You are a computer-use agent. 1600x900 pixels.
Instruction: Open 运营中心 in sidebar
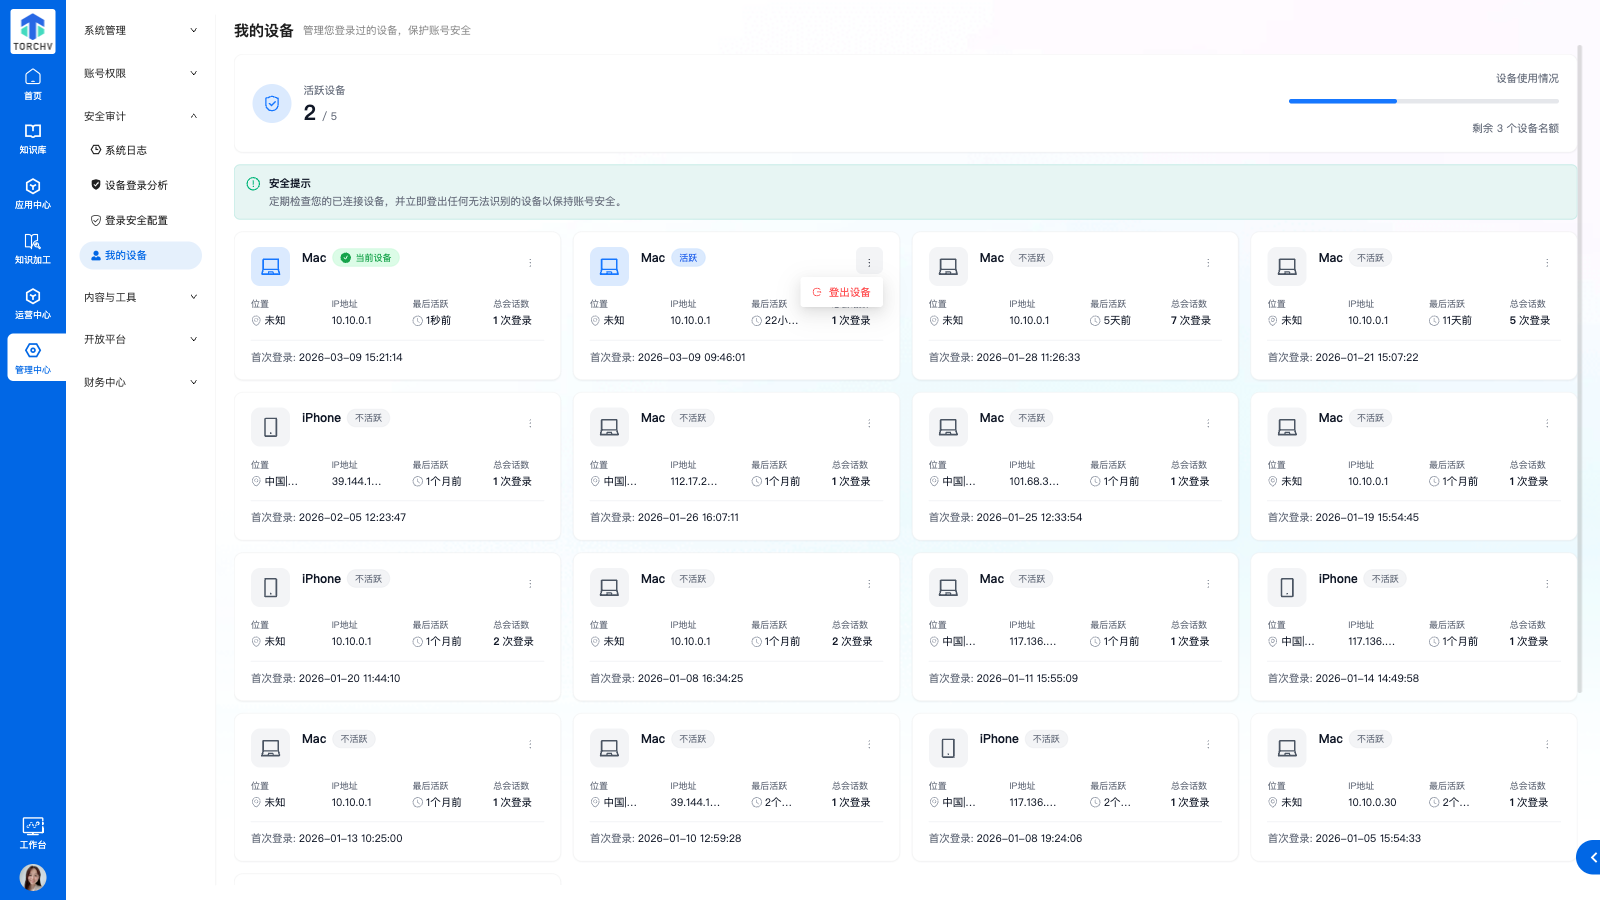click(x=33, y=304)
